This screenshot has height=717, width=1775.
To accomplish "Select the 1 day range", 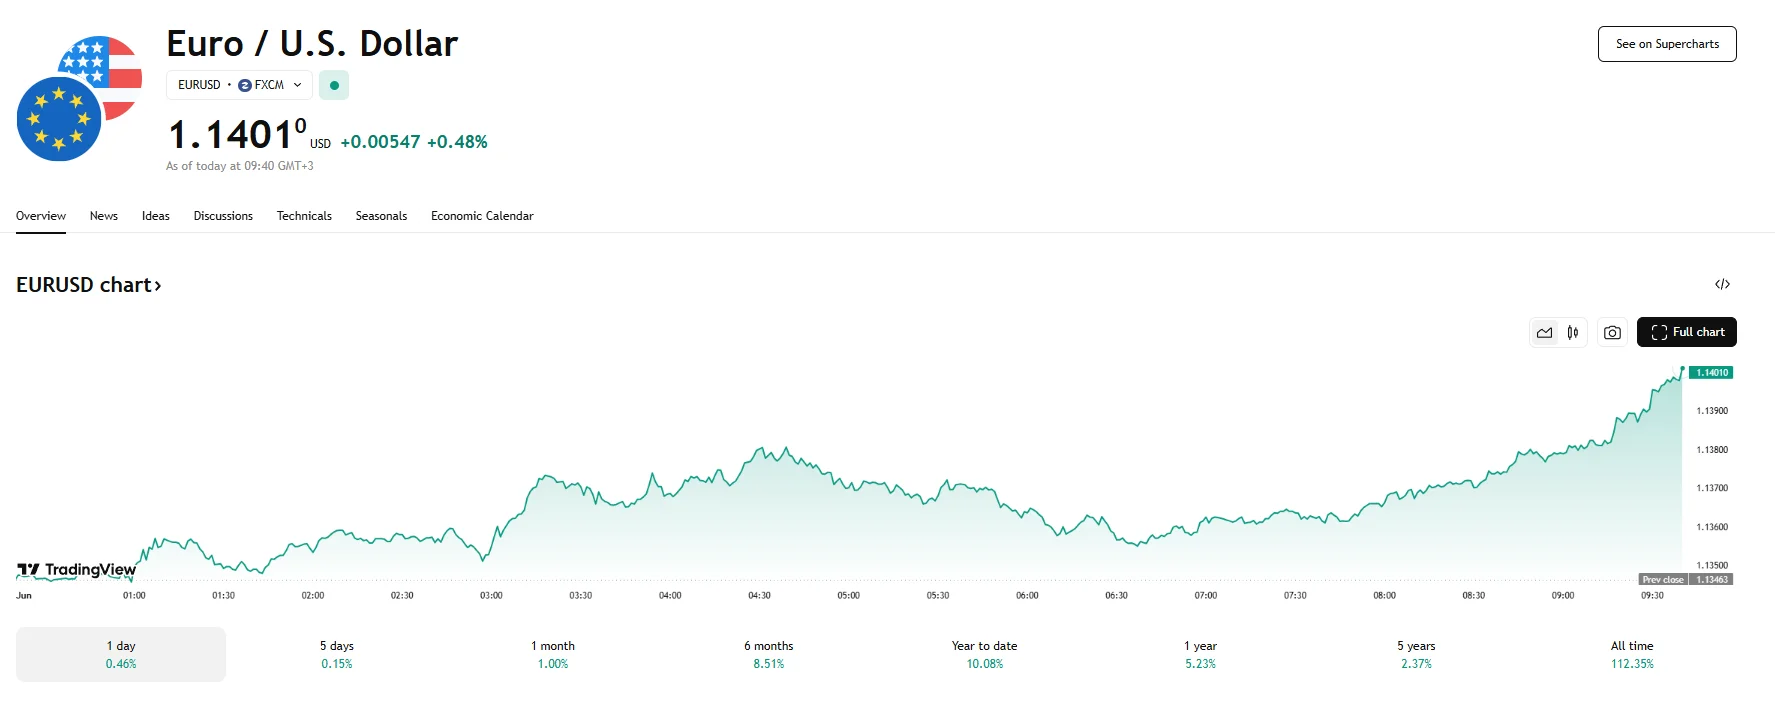I will 121,654.
